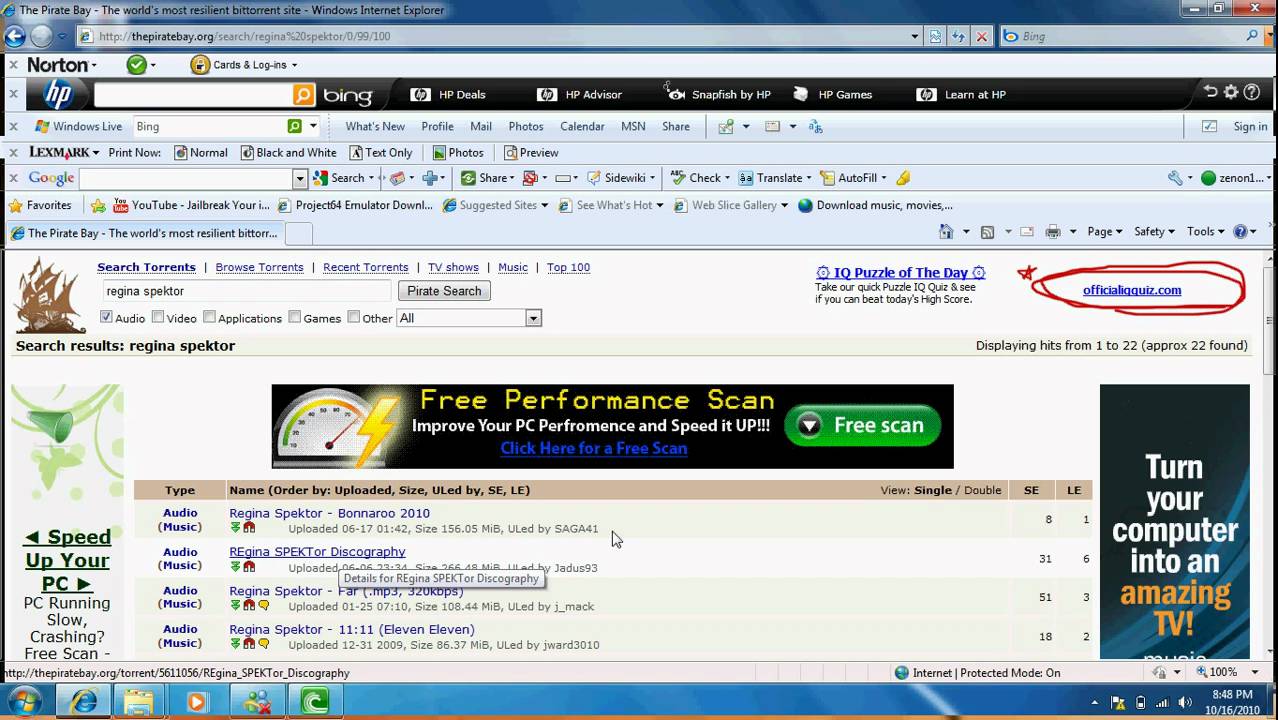
Task: Check the Applications checkbox
Action: [209, 317]
